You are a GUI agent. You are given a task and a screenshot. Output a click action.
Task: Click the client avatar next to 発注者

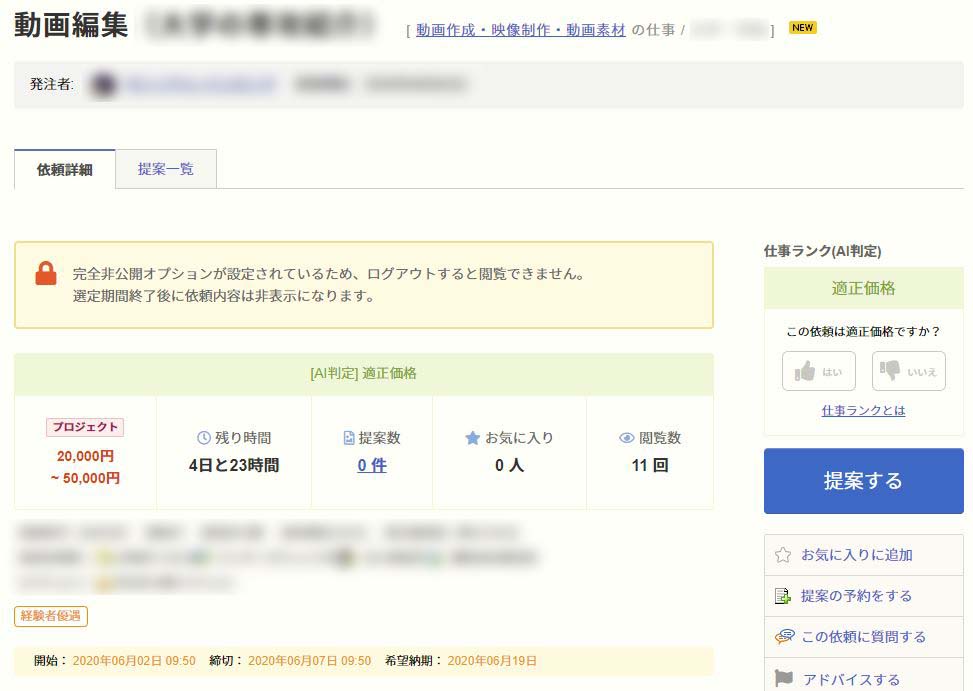103,84
